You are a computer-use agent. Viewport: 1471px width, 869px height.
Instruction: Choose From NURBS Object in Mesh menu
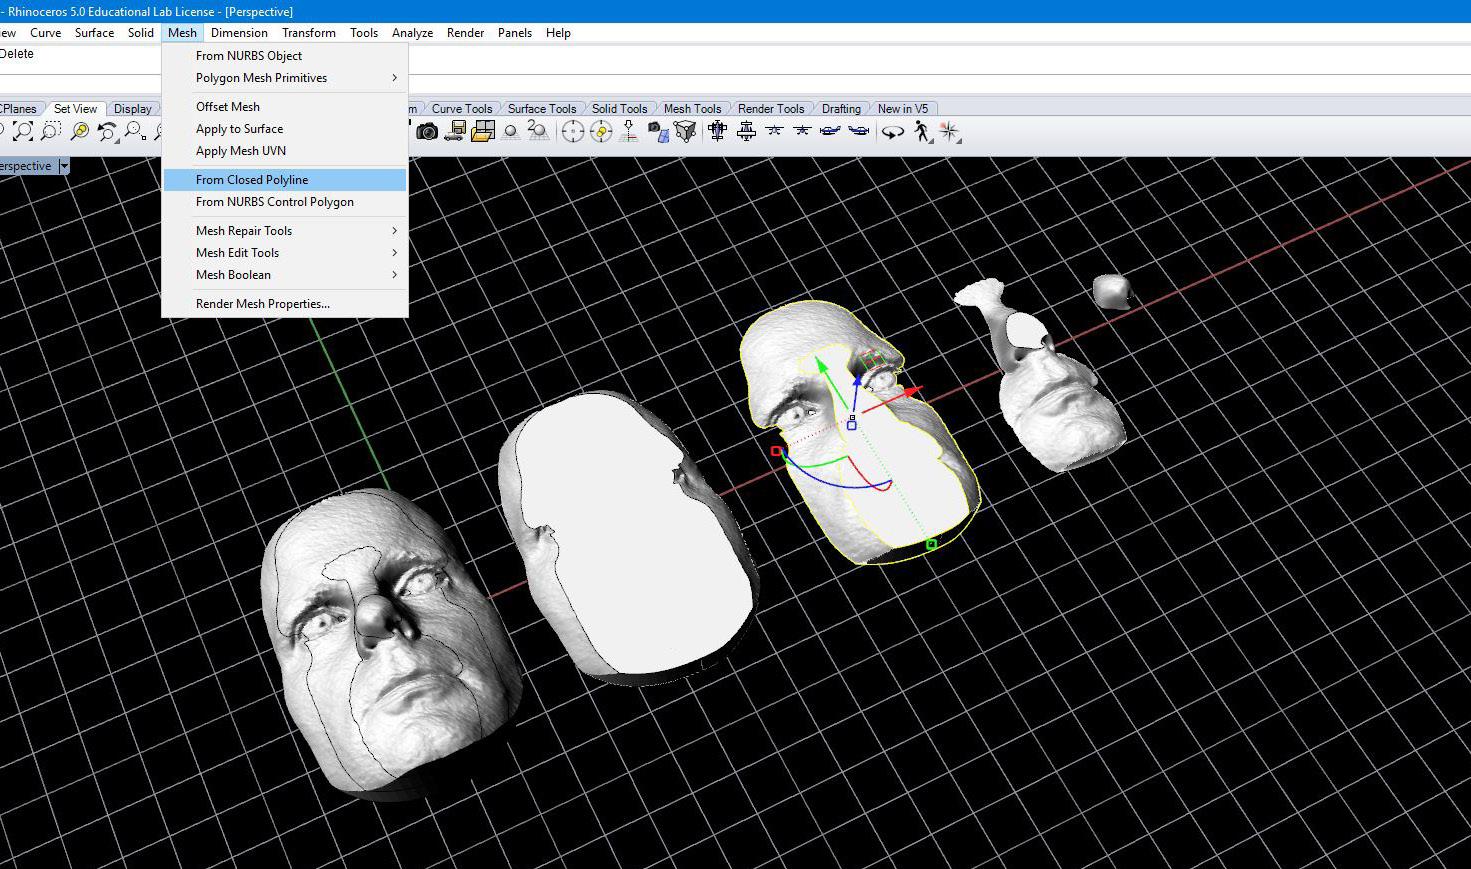point(285,56)
